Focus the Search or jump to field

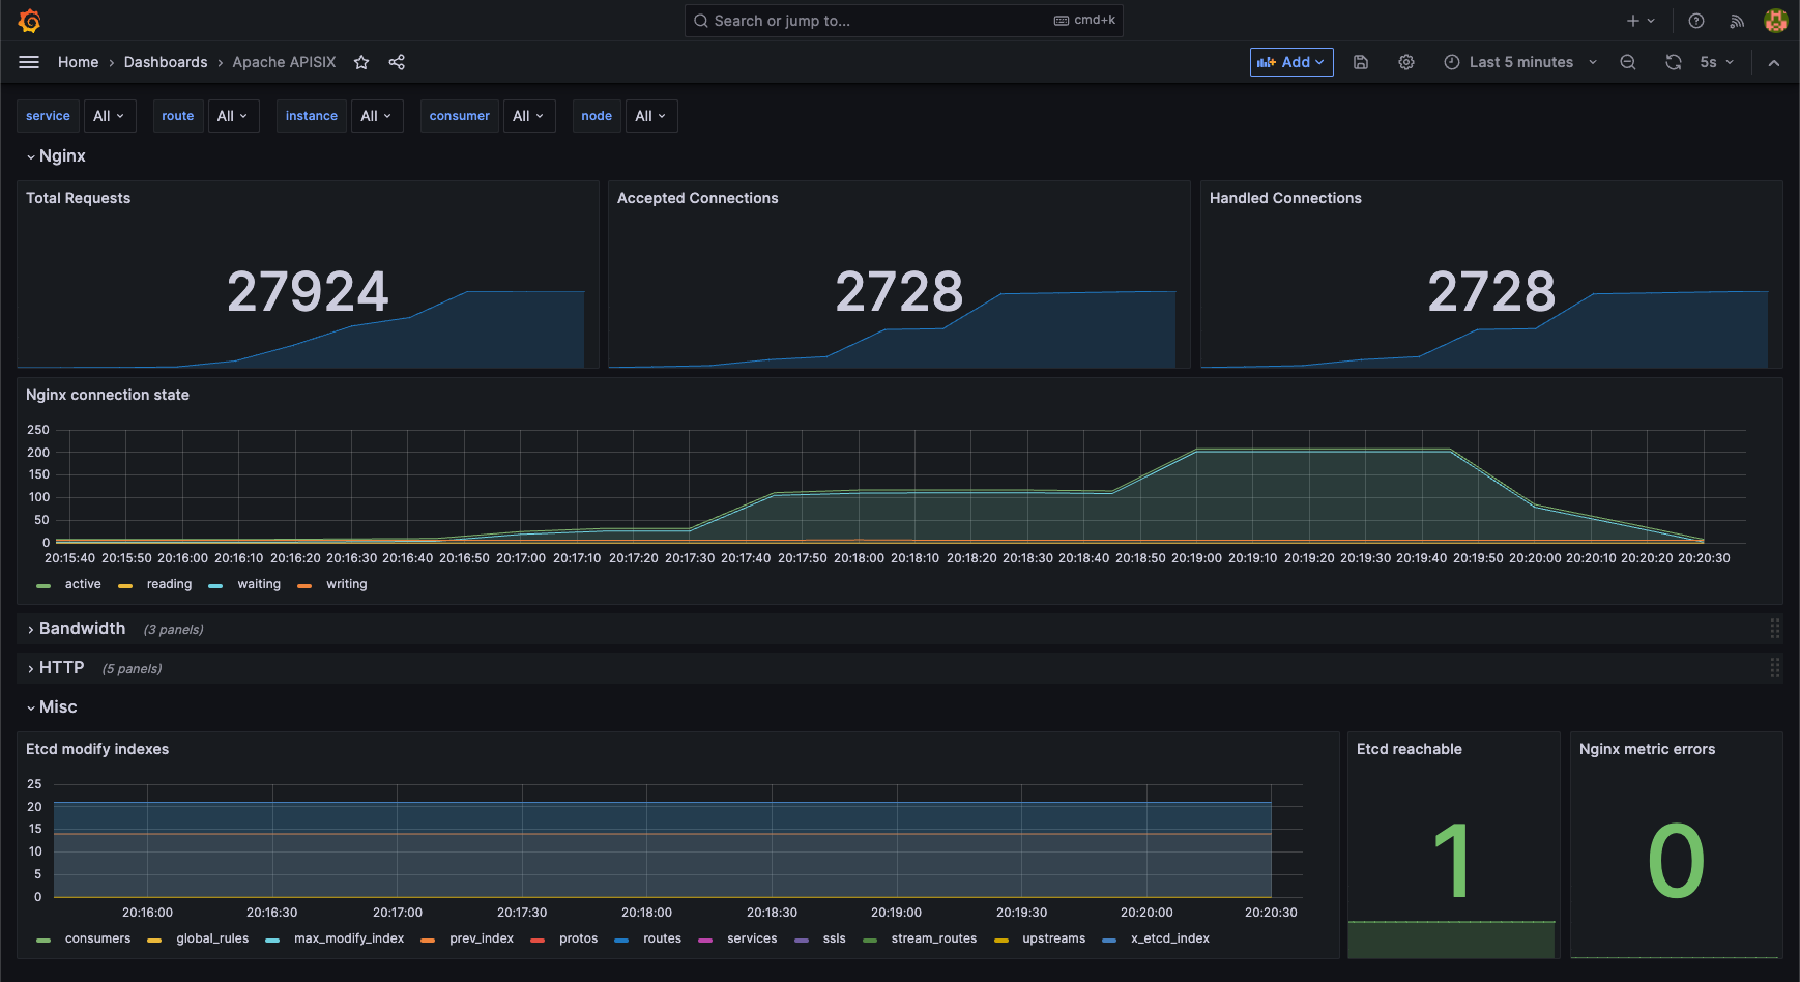904,20
